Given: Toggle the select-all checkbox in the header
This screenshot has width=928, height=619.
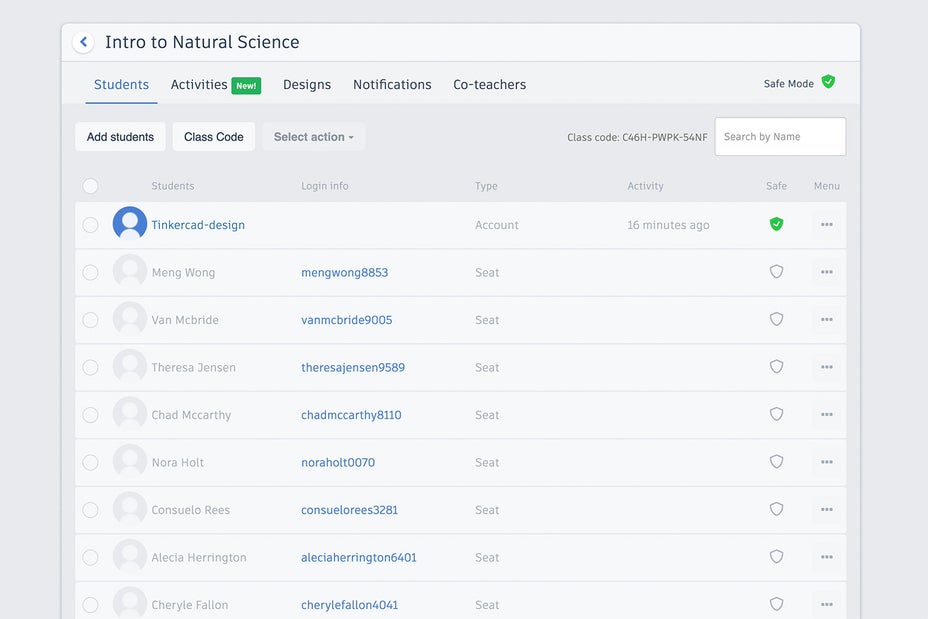Looking at the screenshot, I should [91, 186].
